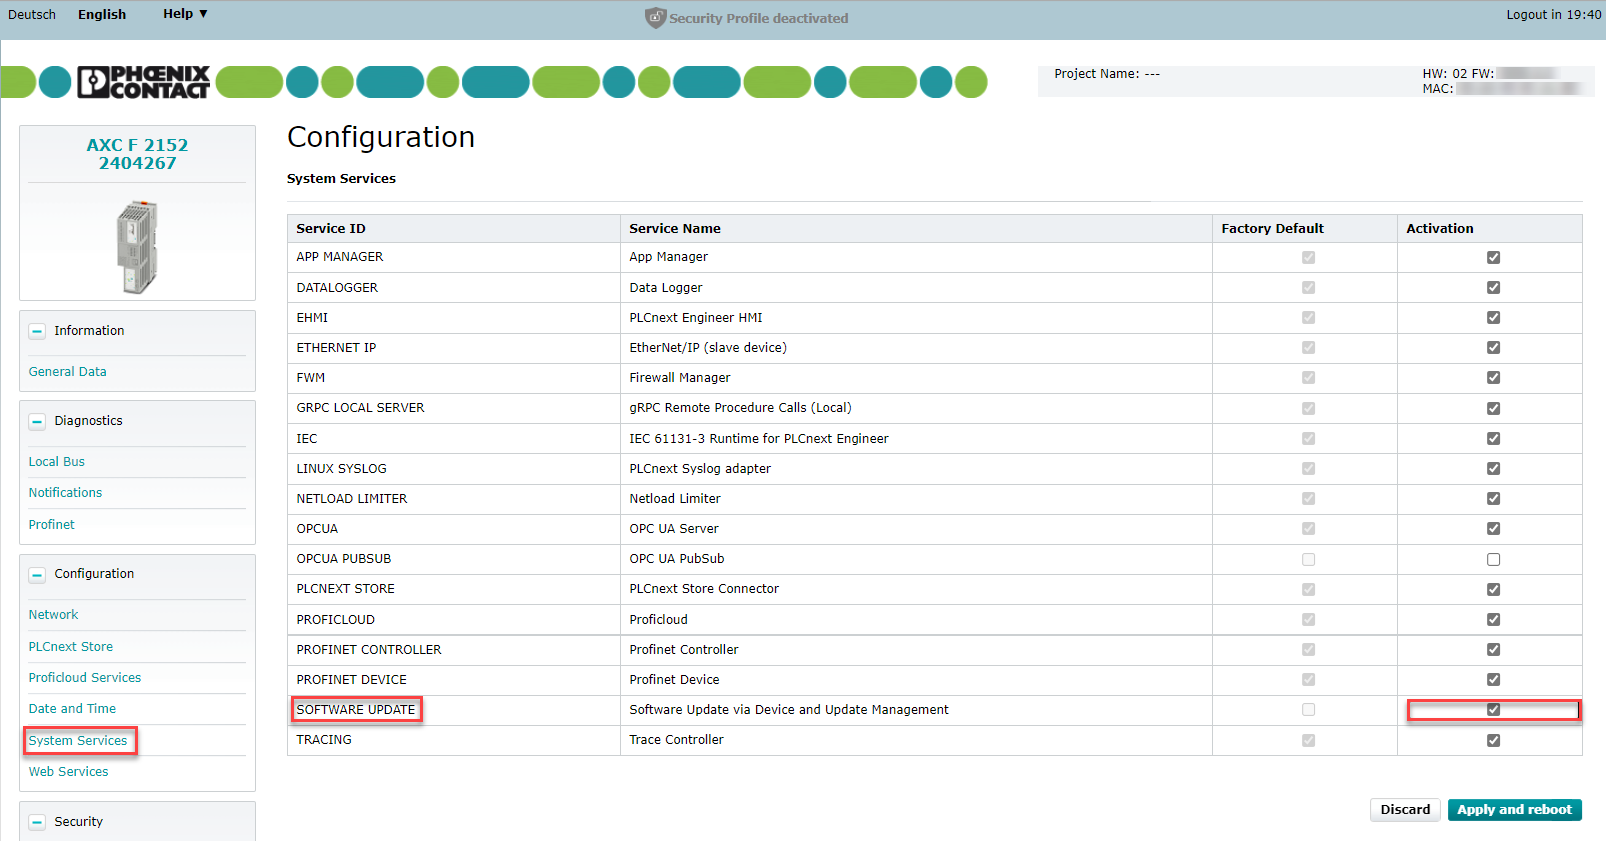Toggle FWM activation checkbox
Viewport: 1606px width, 841px height.
coord(1493,377)
